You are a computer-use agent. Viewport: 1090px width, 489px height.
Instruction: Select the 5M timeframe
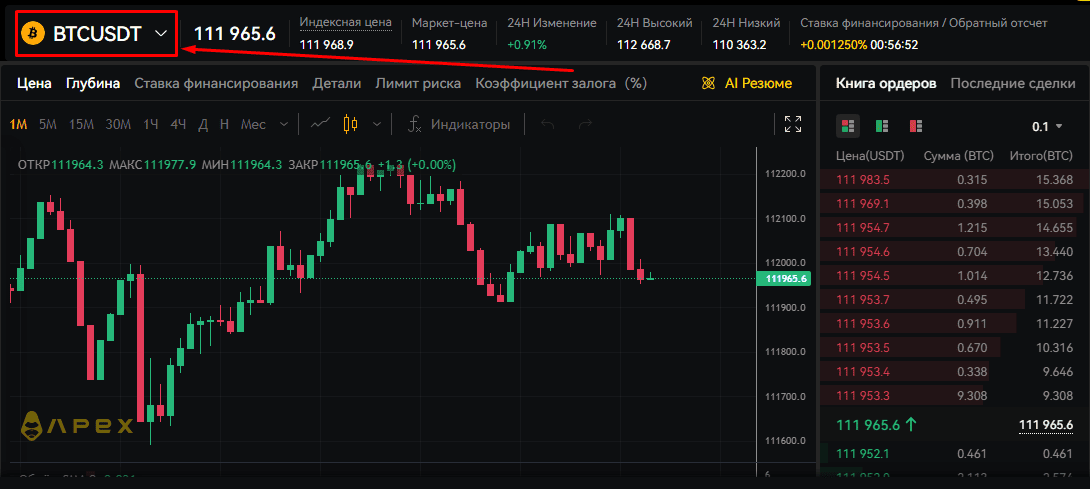point(48,125)
